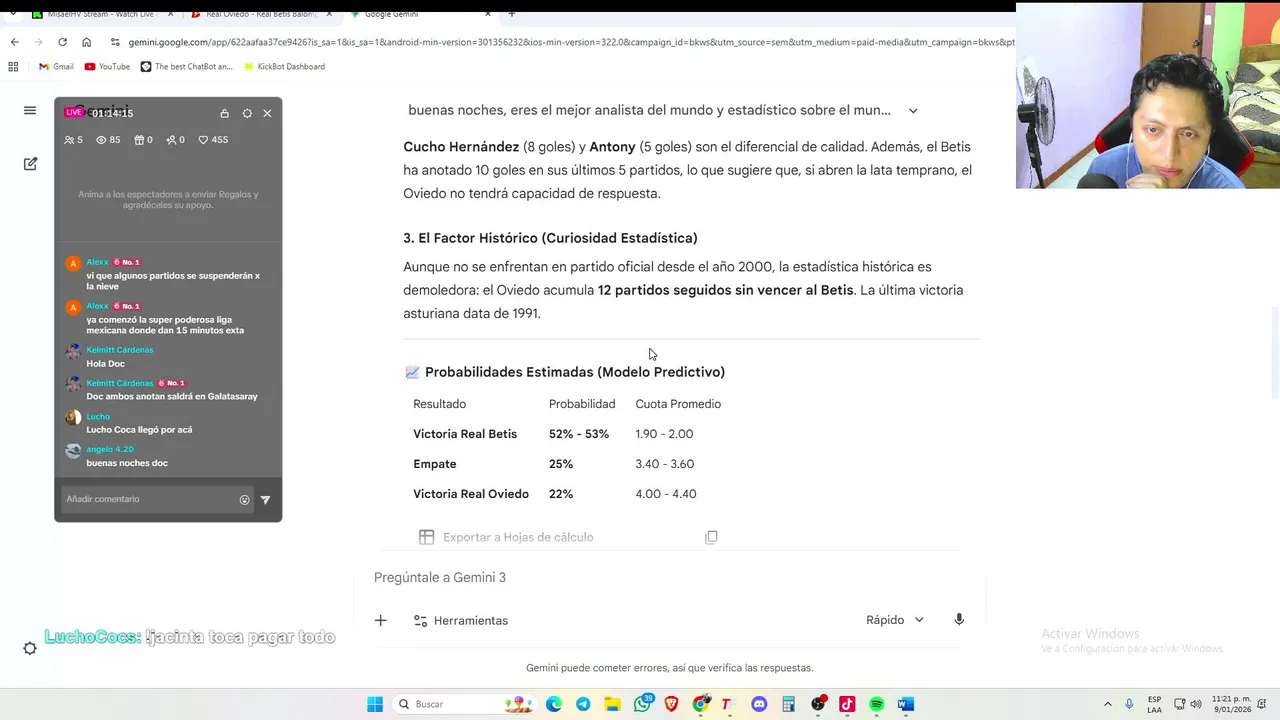Click the 'Empate' row label
1280x720 pixels.
point(435,464)
